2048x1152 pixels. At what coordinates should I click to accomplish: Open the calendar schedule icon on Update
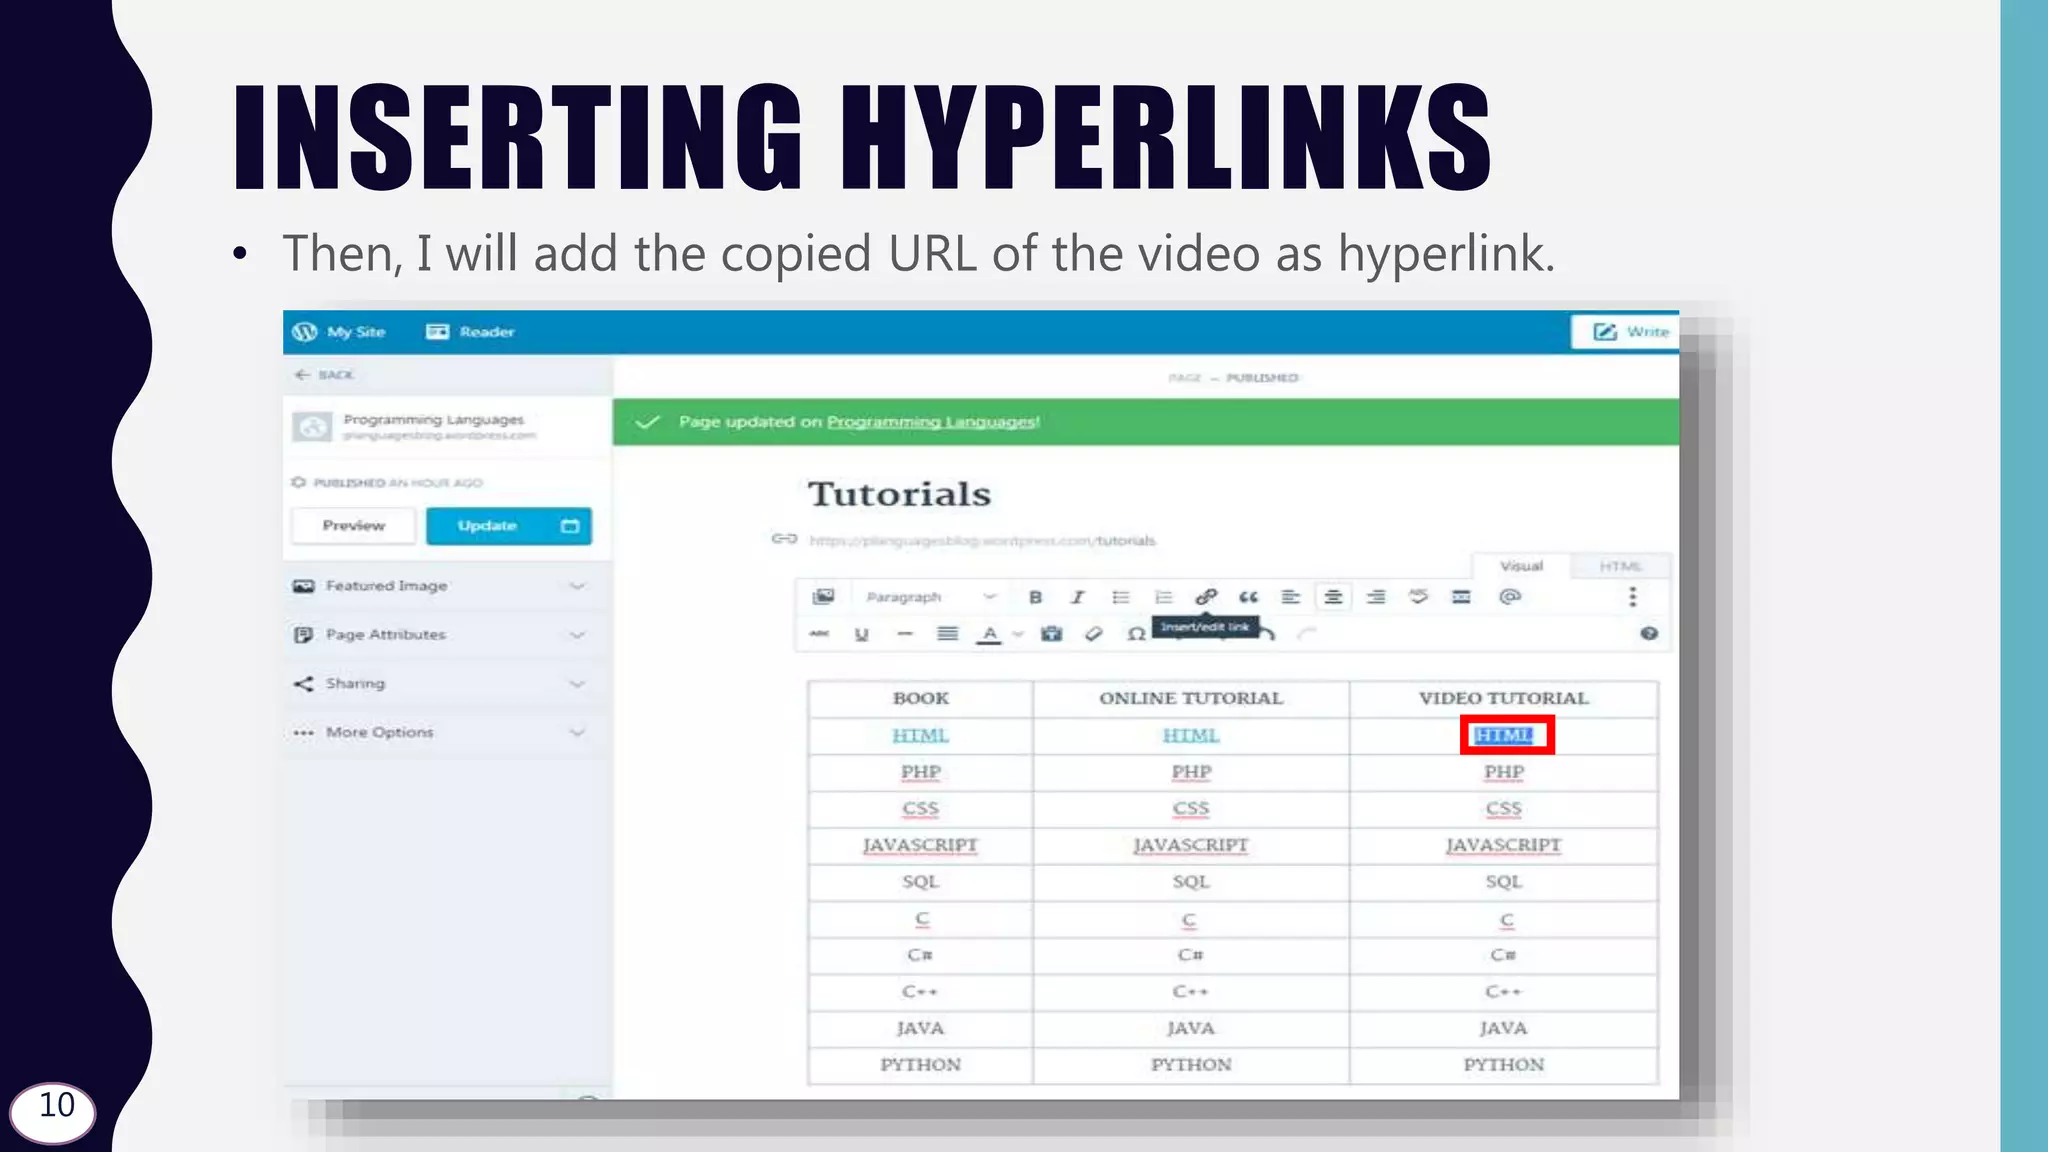[x=570, y=526]
